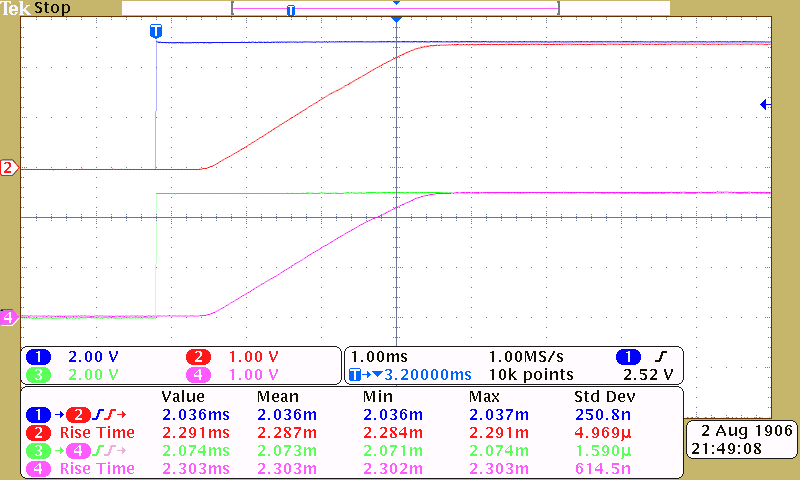Screen dimensions: 800x480
Task: Click the red Rise Time measurement label
Action: point(97,433)
